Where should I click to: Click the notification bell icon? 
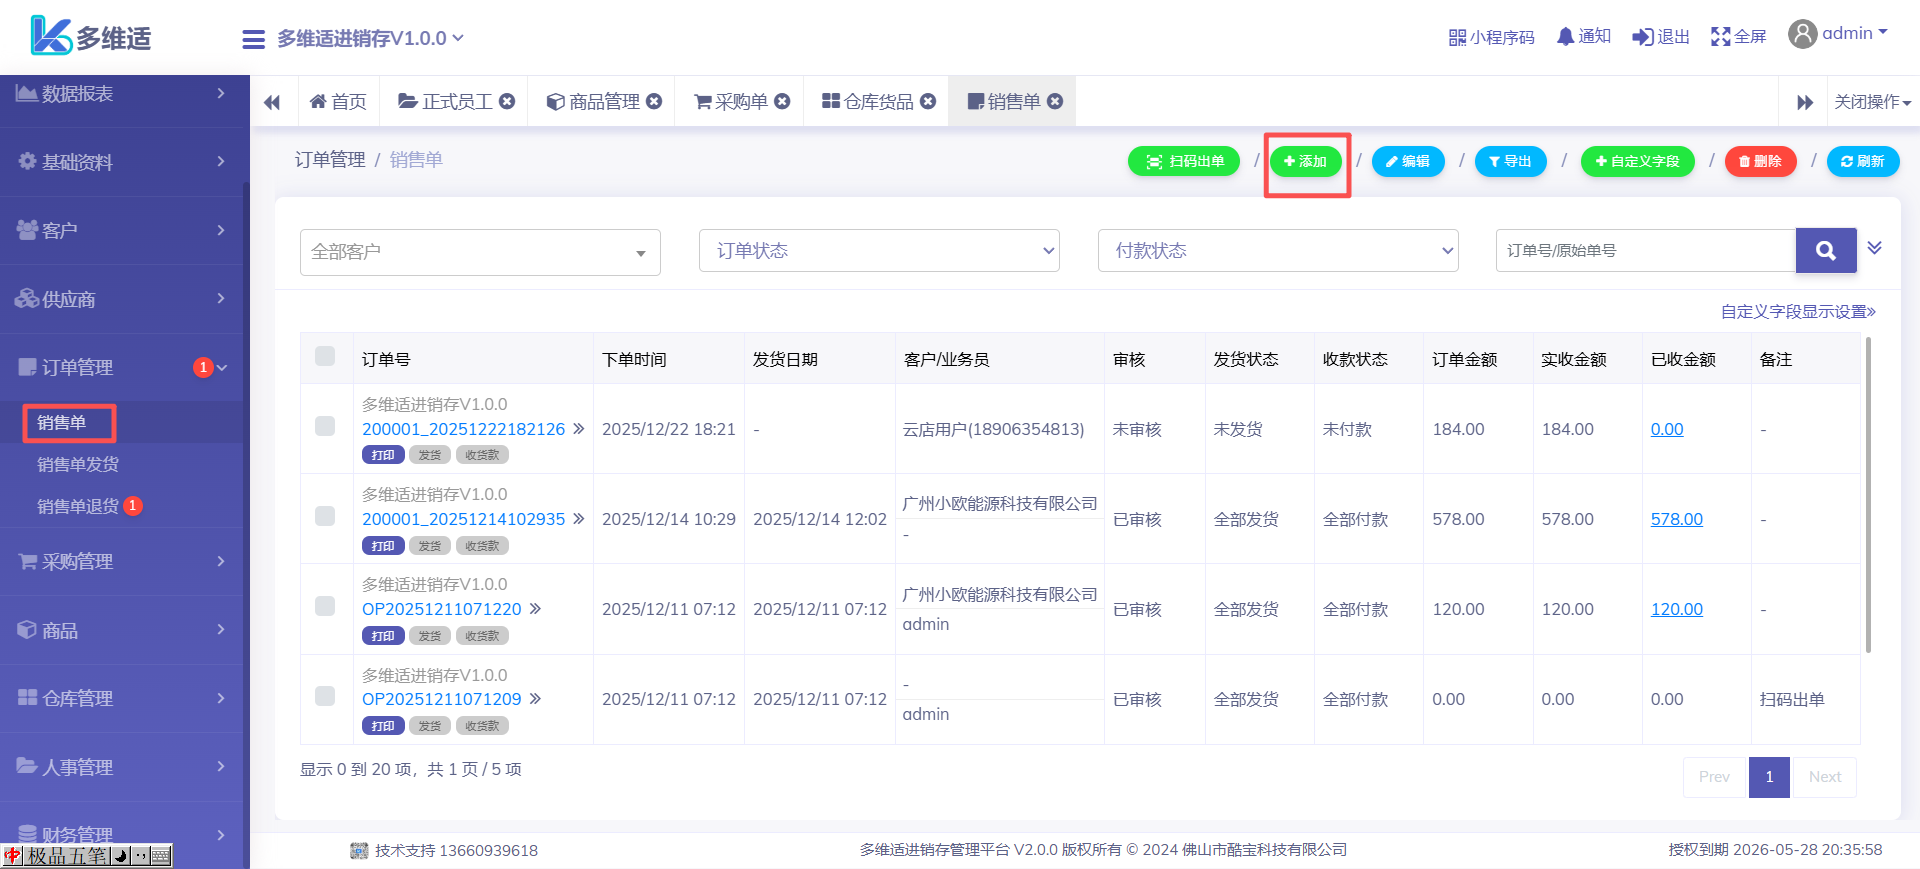(1565, 37)
